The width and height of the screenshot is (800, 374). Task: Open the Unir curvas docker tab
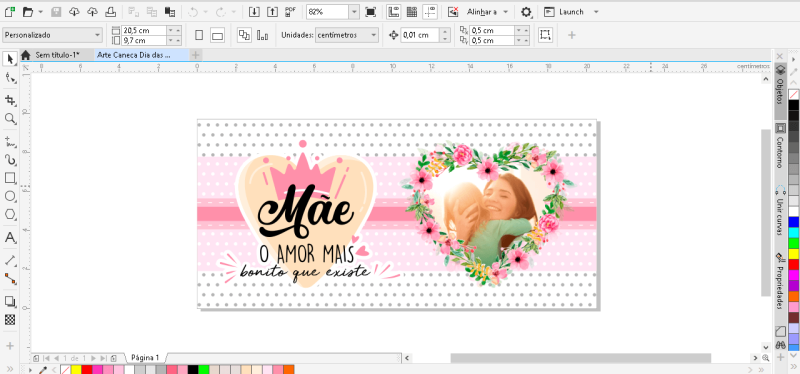(780, 211)
